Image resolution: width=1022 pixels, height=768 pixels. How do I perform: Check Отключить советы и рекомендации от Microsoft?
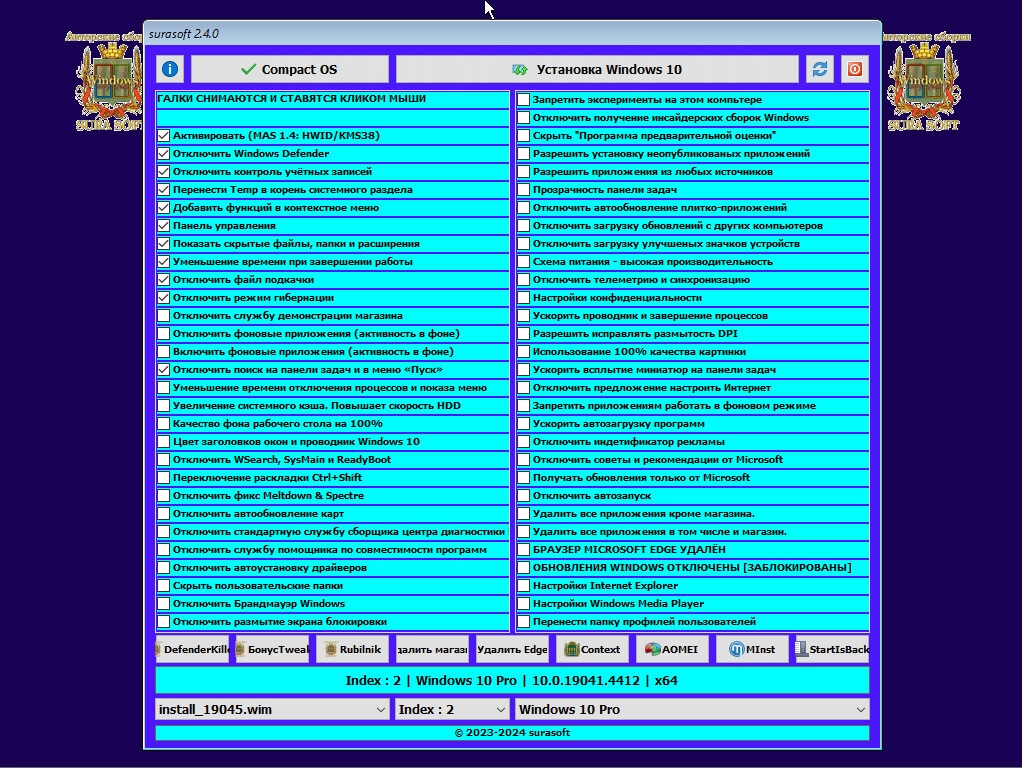[523, 460]
